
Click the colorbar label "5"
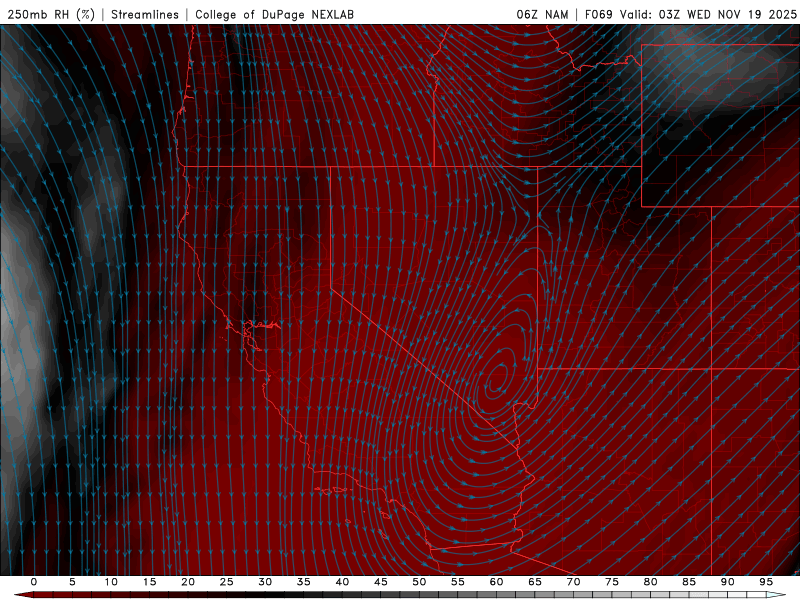click(72, 582)
